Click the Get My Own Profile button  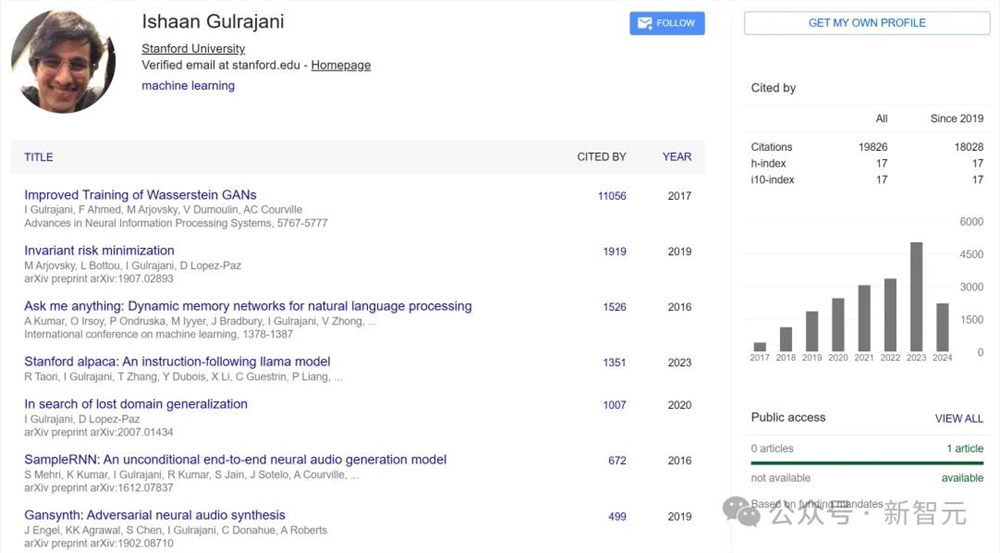(867, 23)
